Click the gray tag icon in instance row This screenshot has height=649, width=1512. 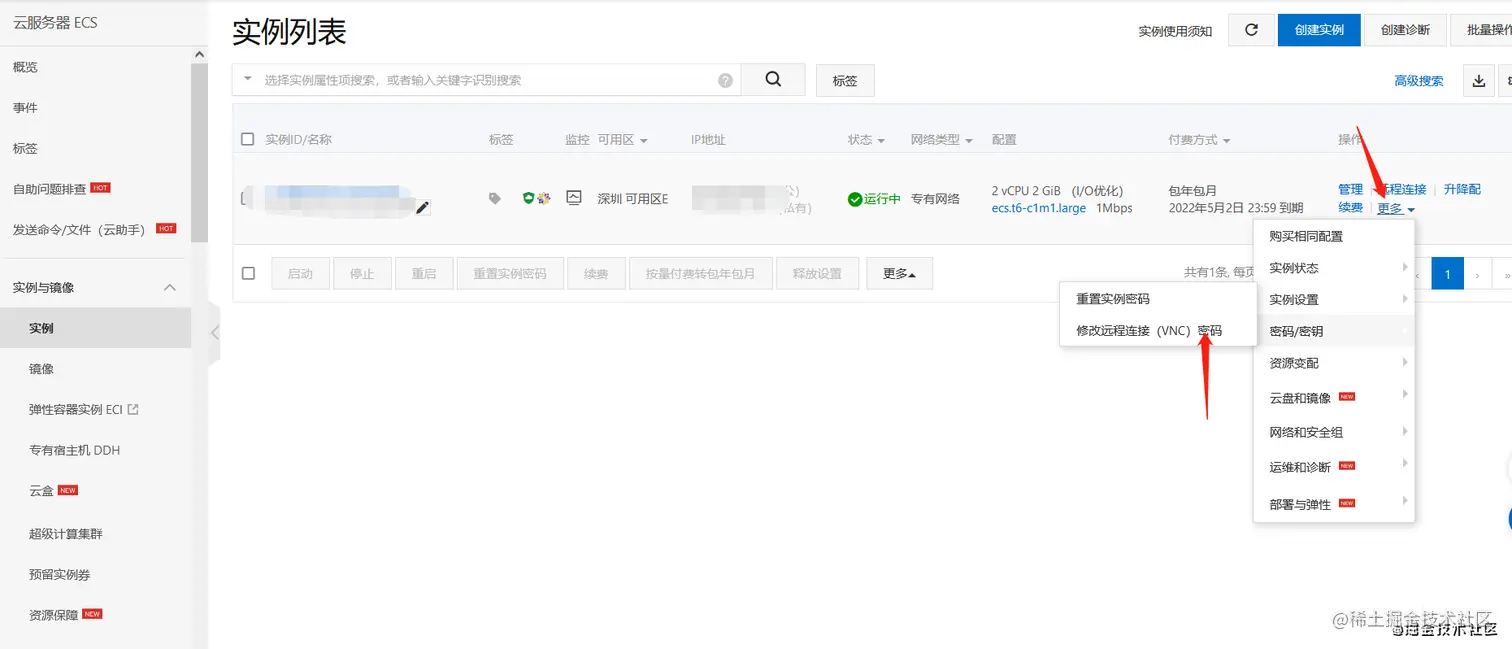pyautogui.click(x=494, y=199)
